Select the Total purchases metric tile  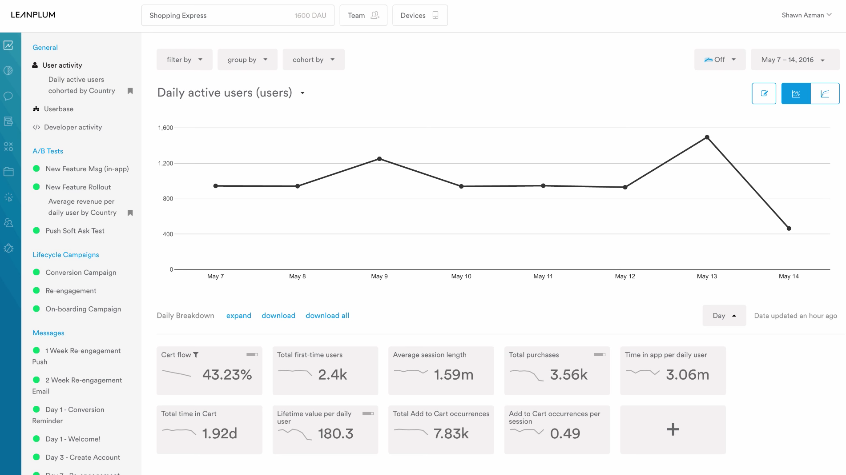click(x=556, y=369)
